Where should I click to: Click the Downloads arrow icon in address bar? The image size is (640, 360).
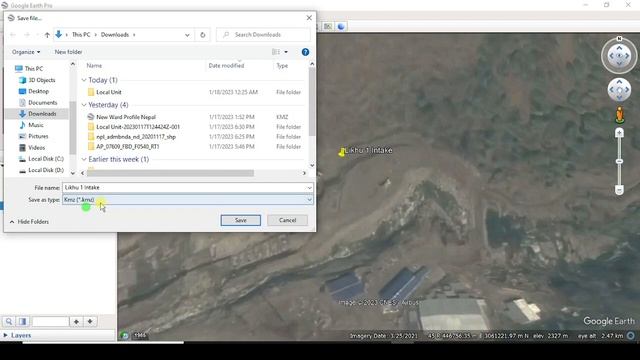click(59, 35)
